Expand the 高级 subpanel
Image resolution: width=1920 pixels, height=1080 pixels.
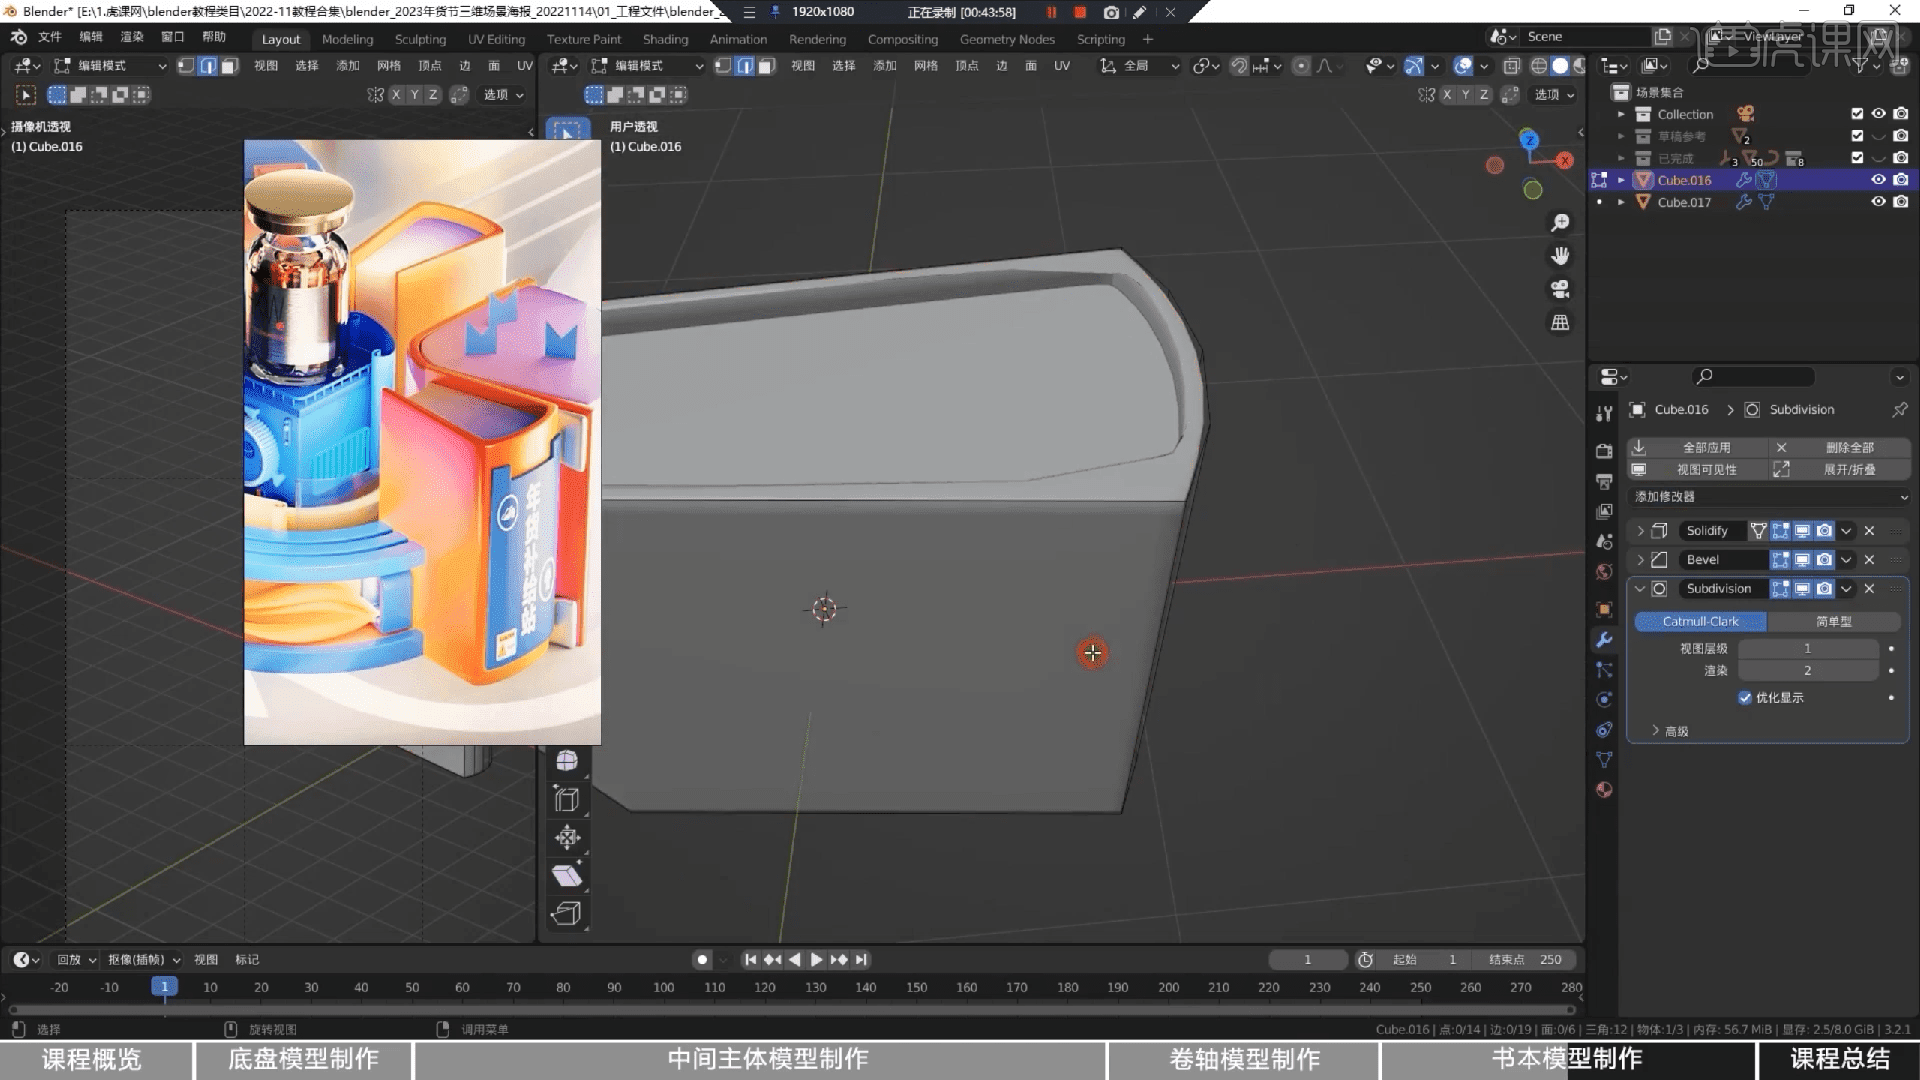pos(1670,731)
